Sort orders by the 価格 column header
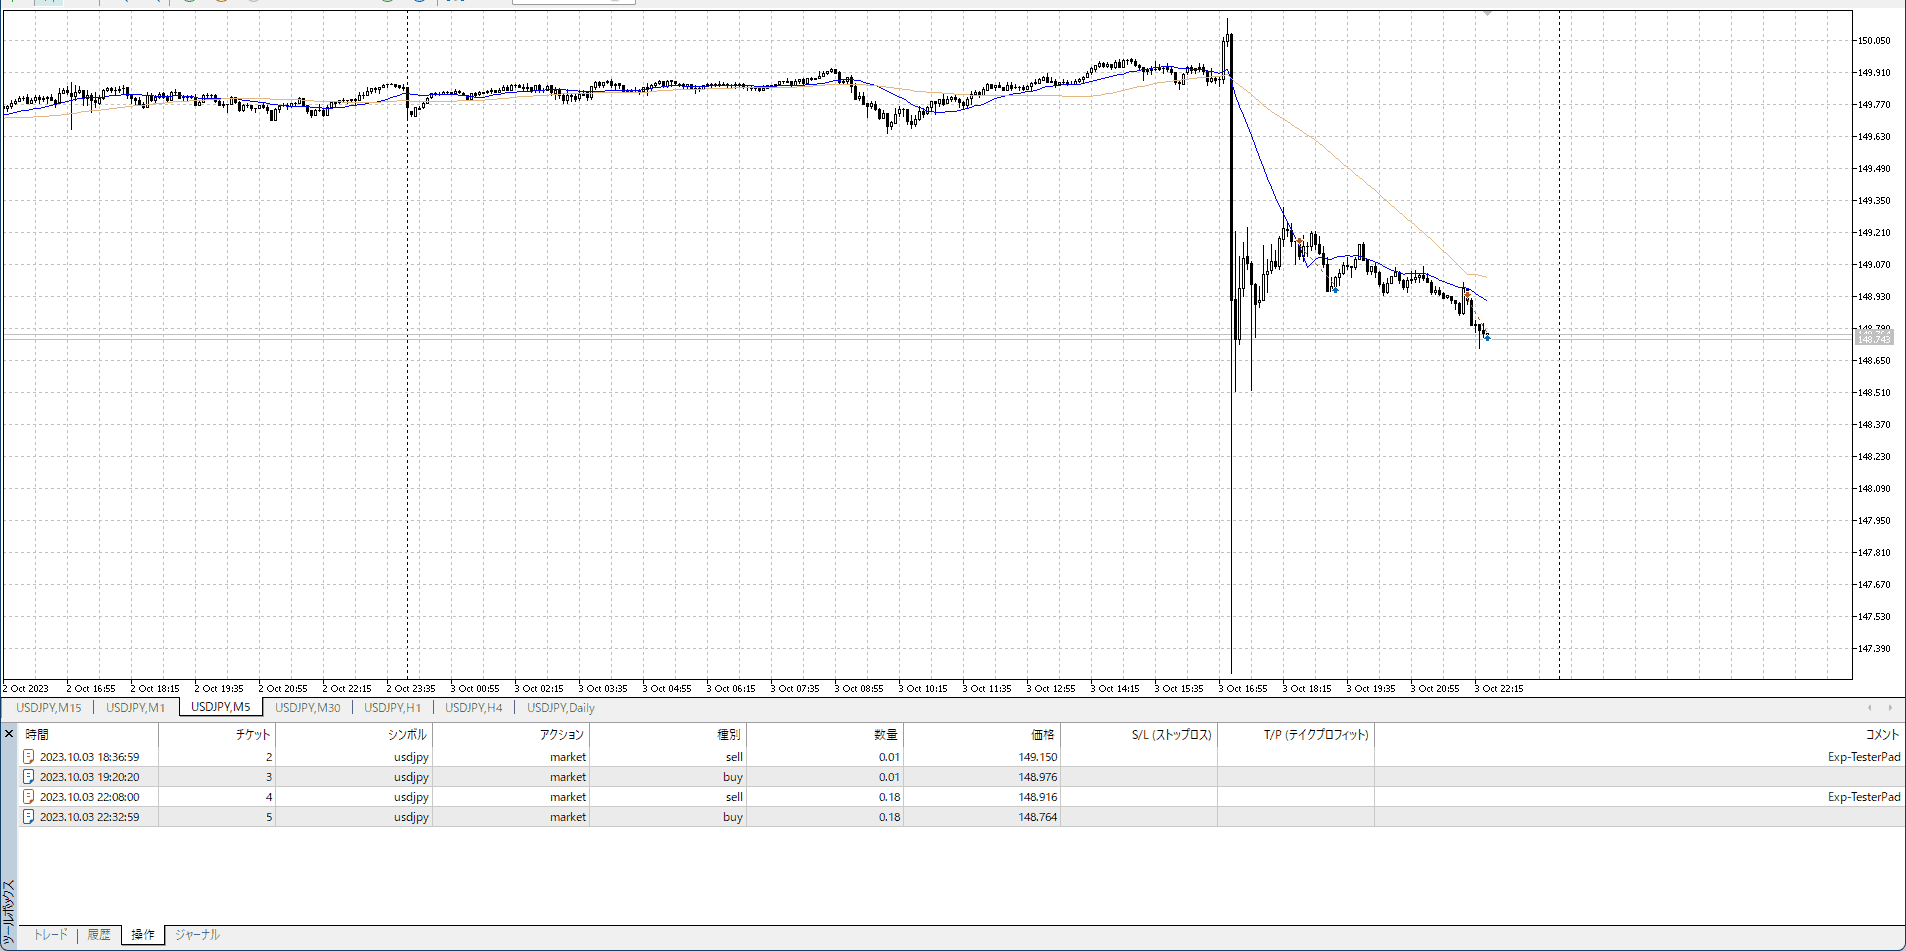The height and width of the screenshot is (951, 1906). [1042, 735]
